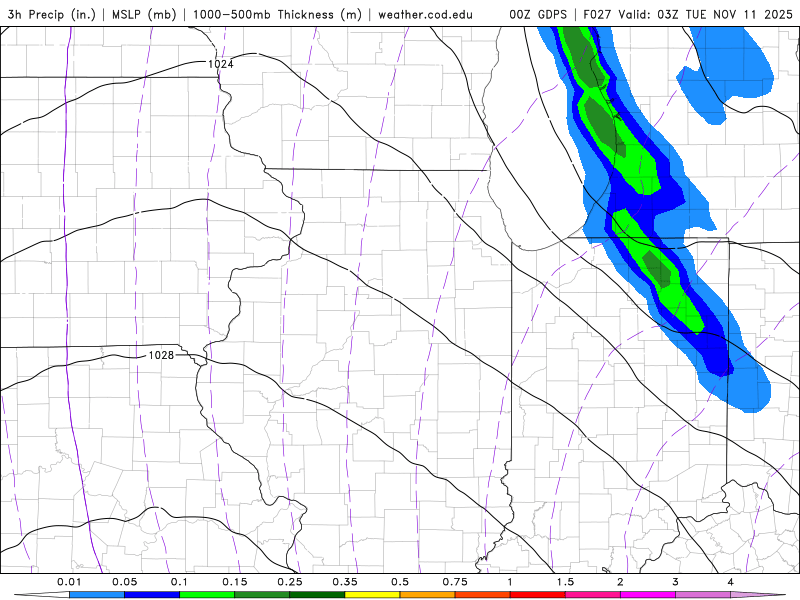This screenshot has height=600, width=800.
Task: Click the yellow 0.35–0.5 legend swatch
Action: pos(372,595)
